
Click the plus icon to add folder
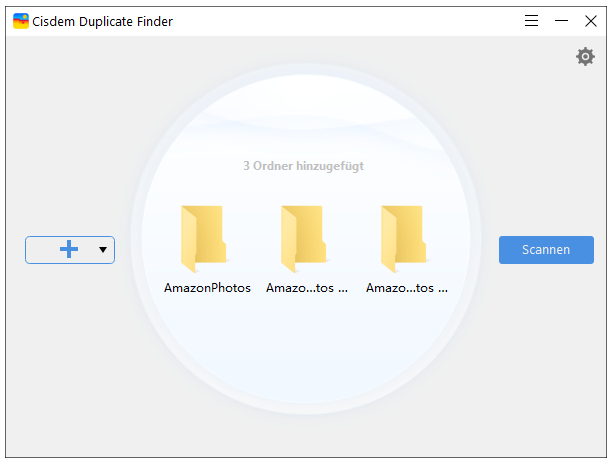pos(69,249)
